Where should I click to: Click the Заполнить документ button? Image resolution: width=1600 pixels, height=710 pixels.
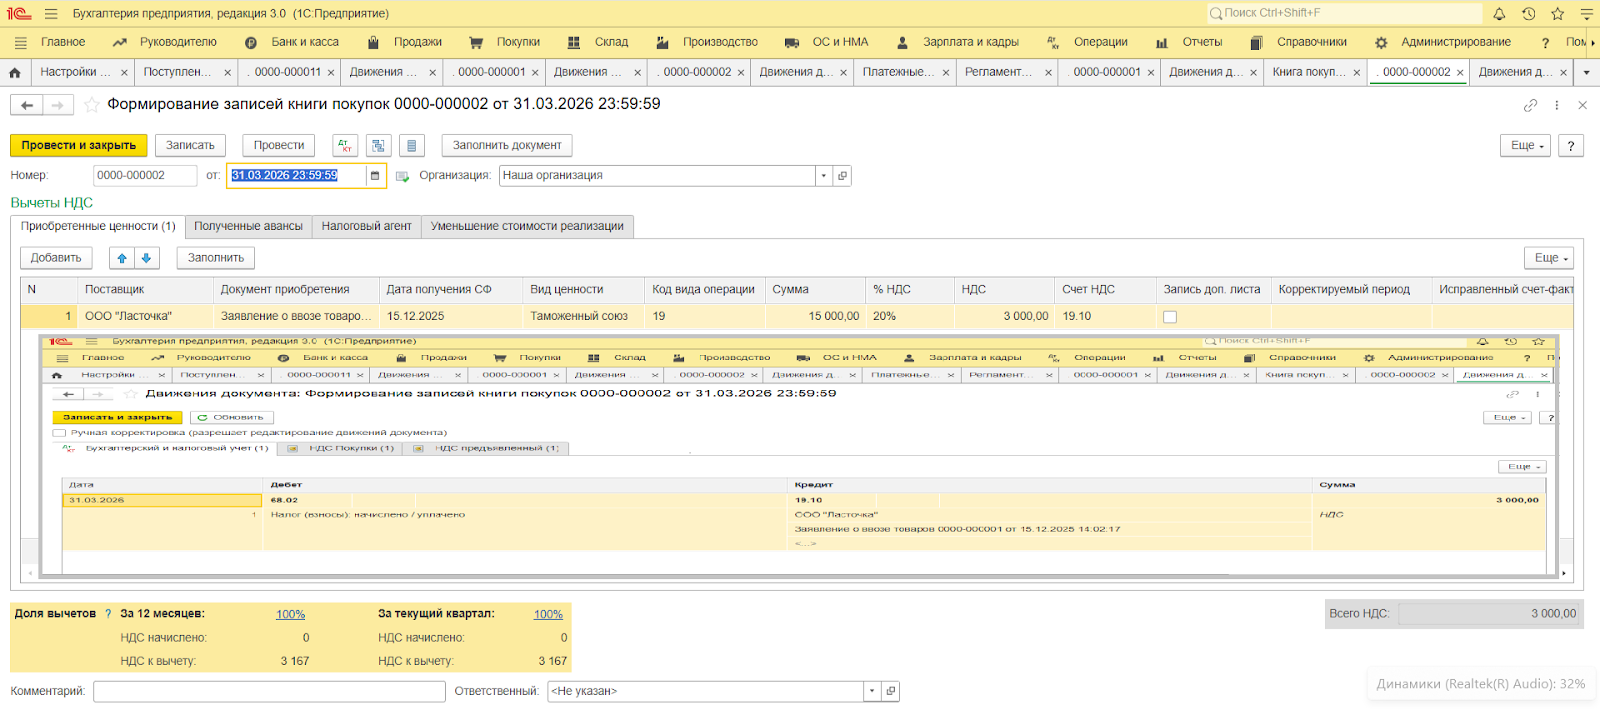pyautogui.click(x=507, y=146)
